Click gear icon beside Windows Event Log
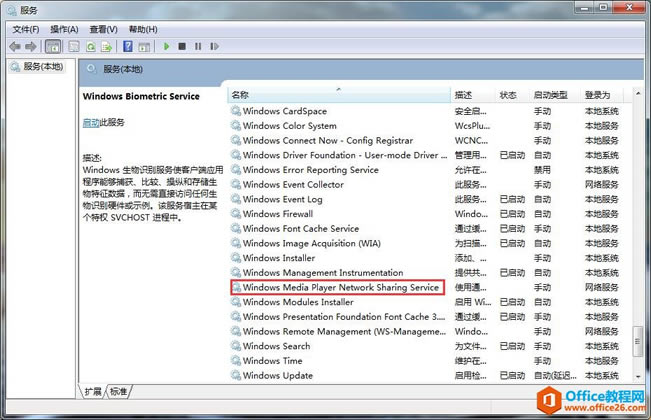Image resolution: width=651 pixels, height=420 pixels. click(x=236, y=199)
